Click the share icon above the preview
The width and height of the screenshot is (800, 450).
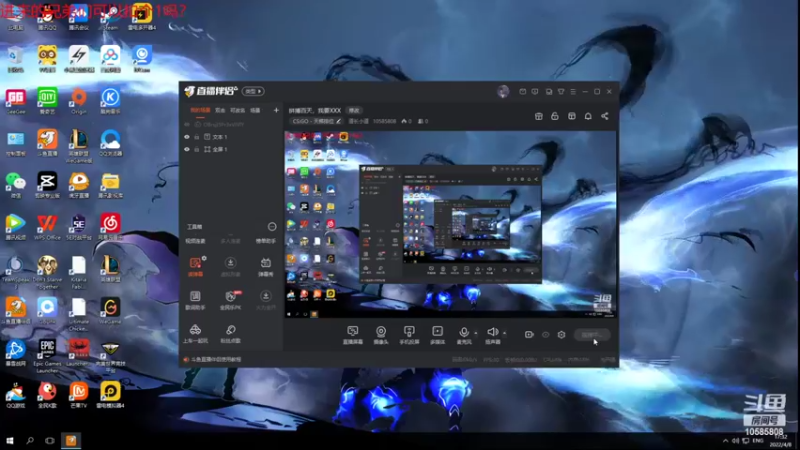[605, 116]
